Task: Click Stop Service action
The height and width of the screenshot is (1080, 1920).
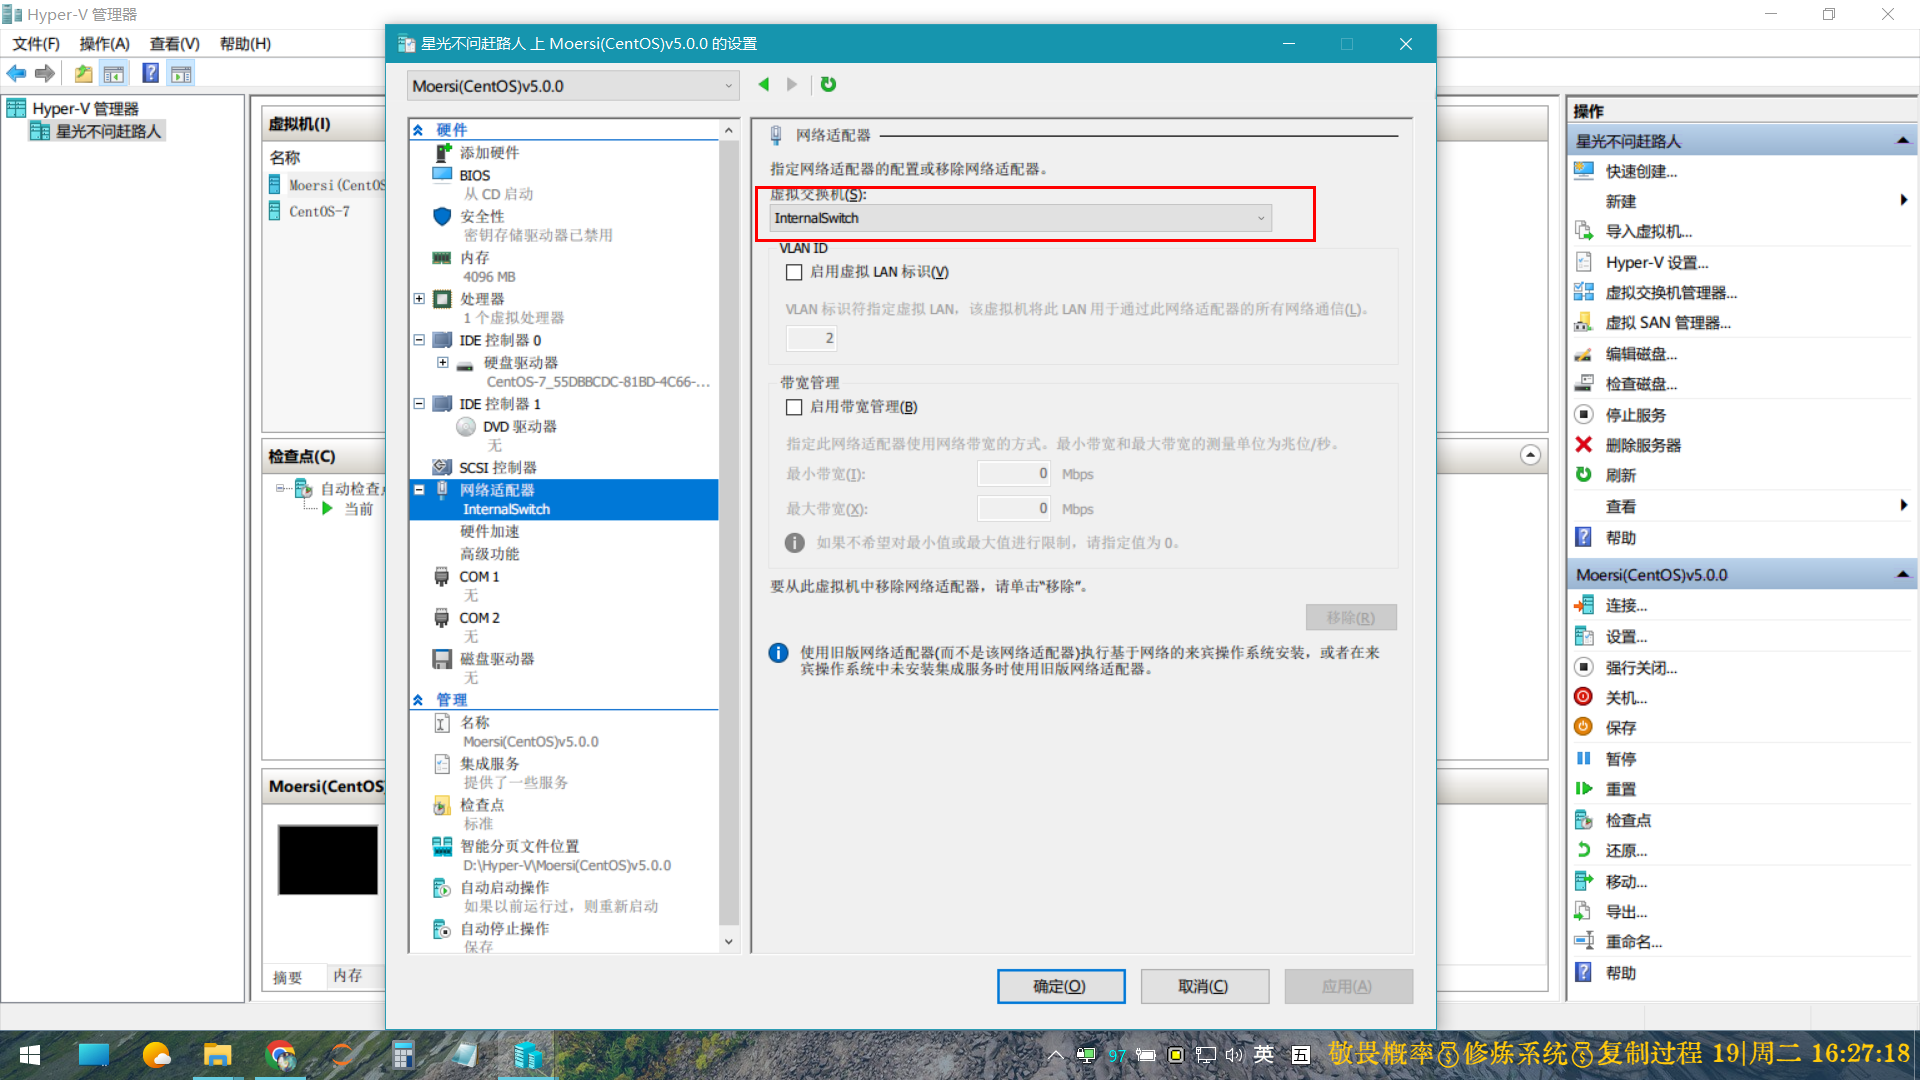Action: [1635, 414]
